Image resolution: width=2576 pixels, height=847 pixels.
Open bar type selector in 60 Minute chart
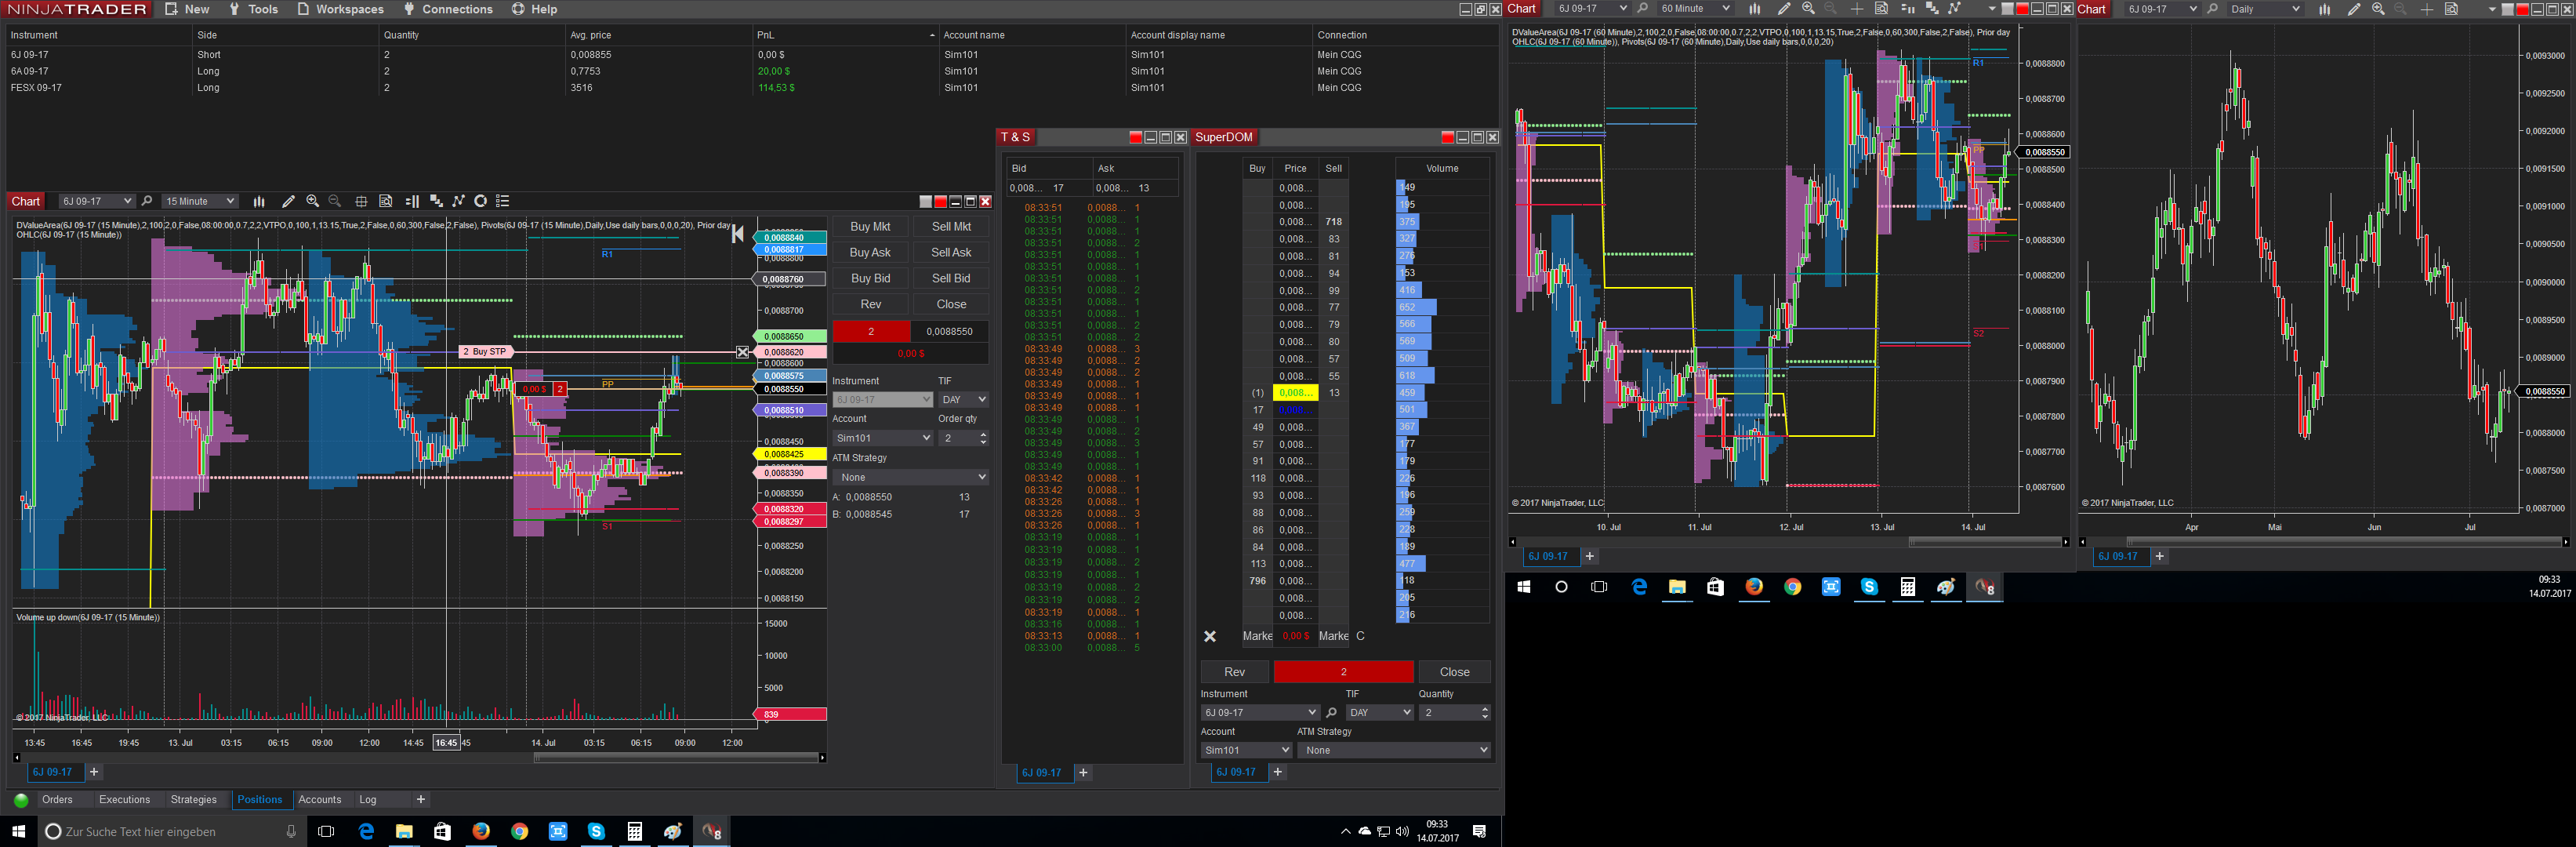pyautogui.click(x=1754, y=9)
